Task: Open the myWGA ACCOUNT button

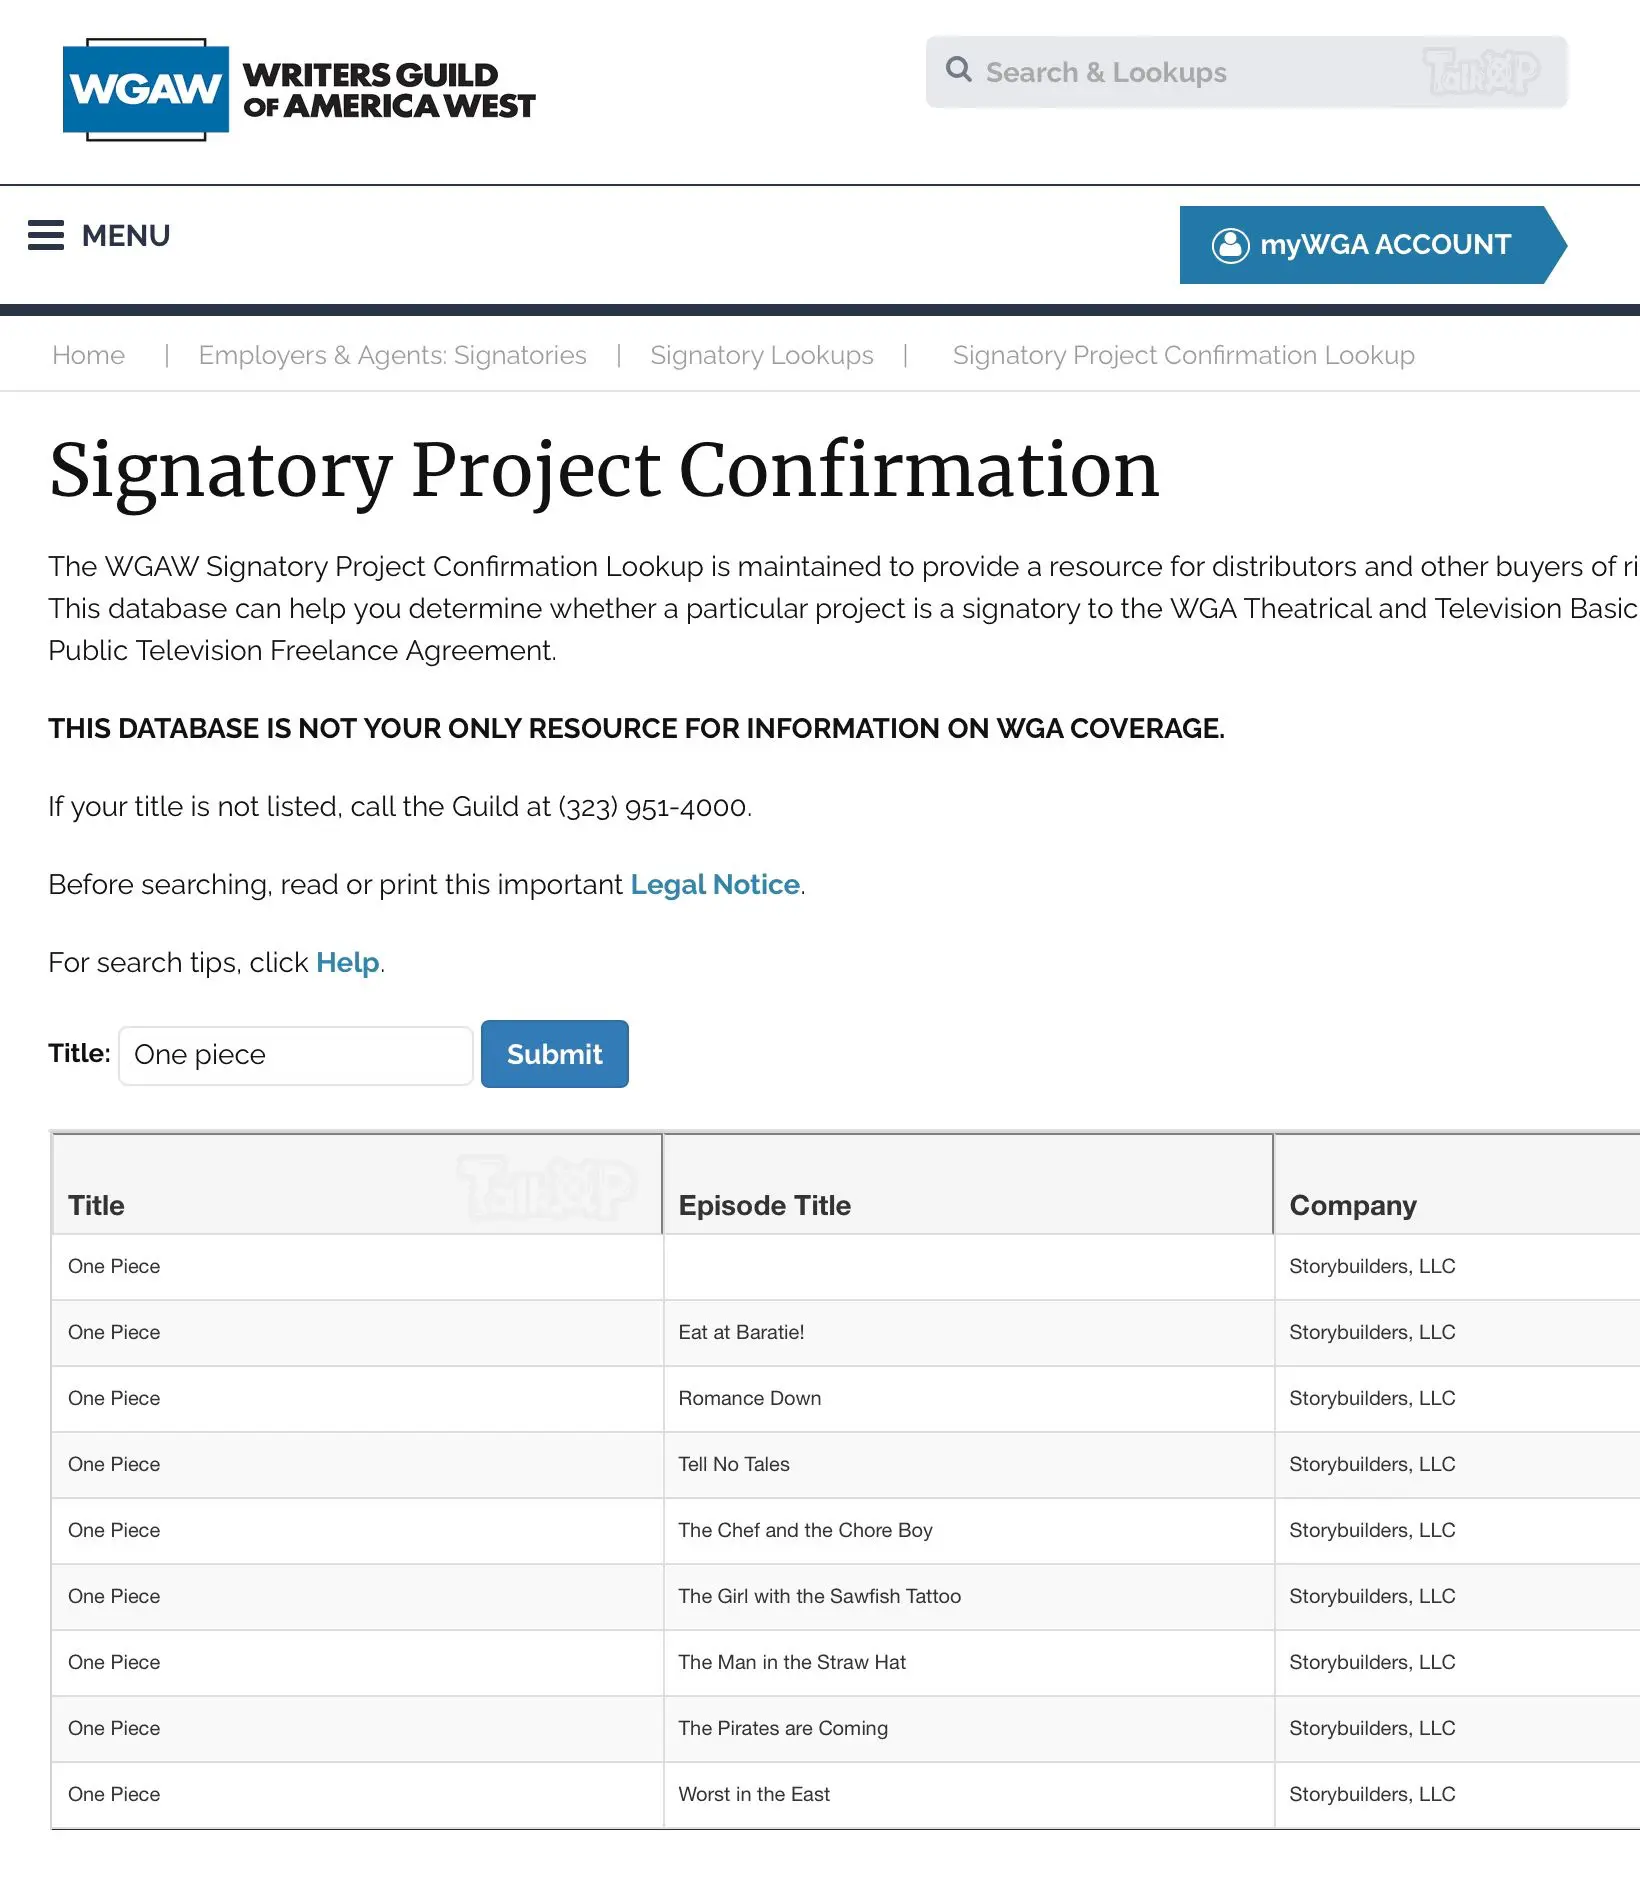Action: (x=1372, y=245)
